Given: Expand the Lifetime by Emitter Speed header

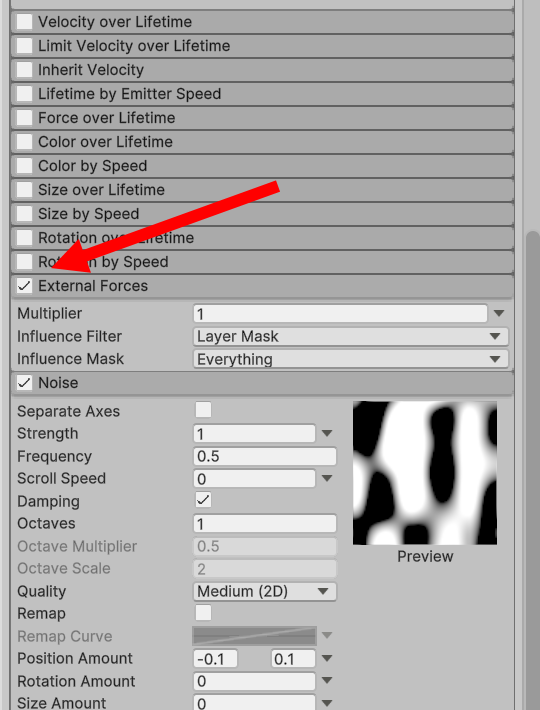Looking at the screenshot, I should click(x=263, y=94).
